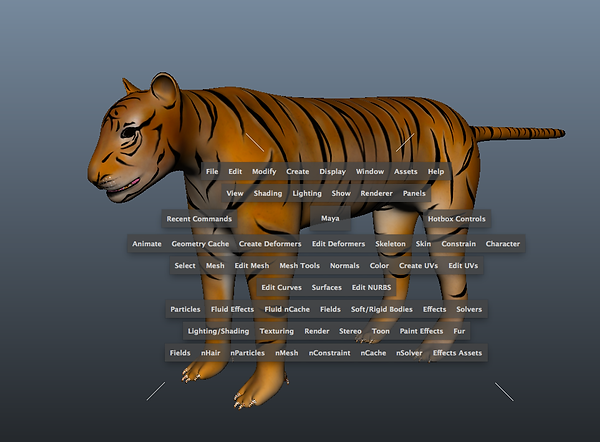Open the Edit Deformers menu
600x442 pixels.
pyautogui.click(x=338, y=244)
